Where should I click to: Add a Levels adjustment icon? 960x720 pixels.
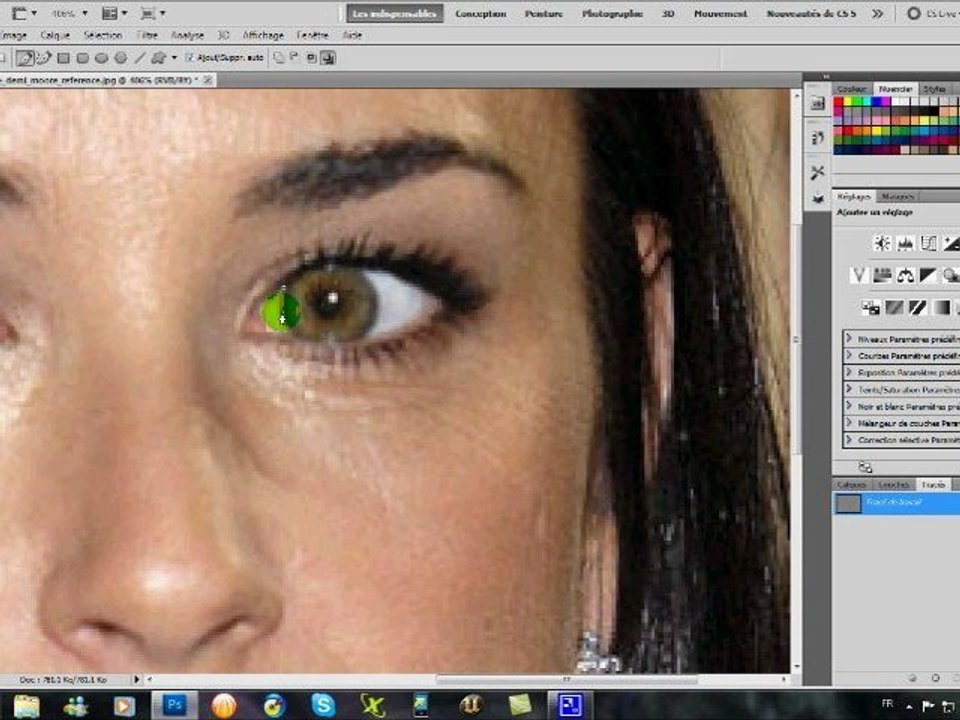[x=905, y=243]
